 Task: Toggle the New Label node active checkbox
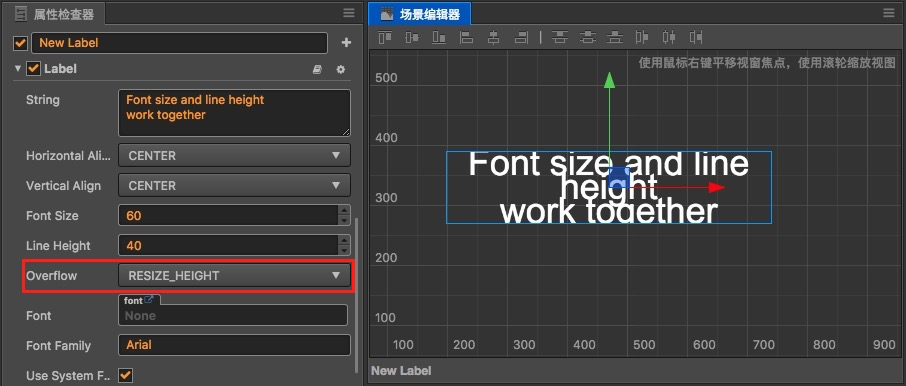pos(21,43)
